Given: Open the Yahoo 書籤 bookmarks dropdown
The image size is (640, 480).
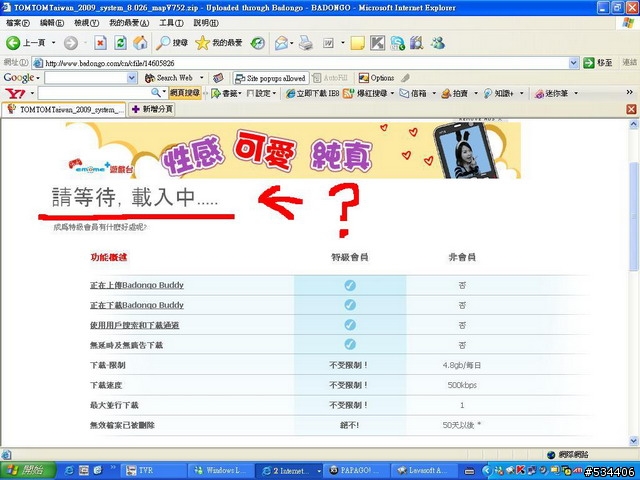Looking at the screenshot, I should pos(226,93).
